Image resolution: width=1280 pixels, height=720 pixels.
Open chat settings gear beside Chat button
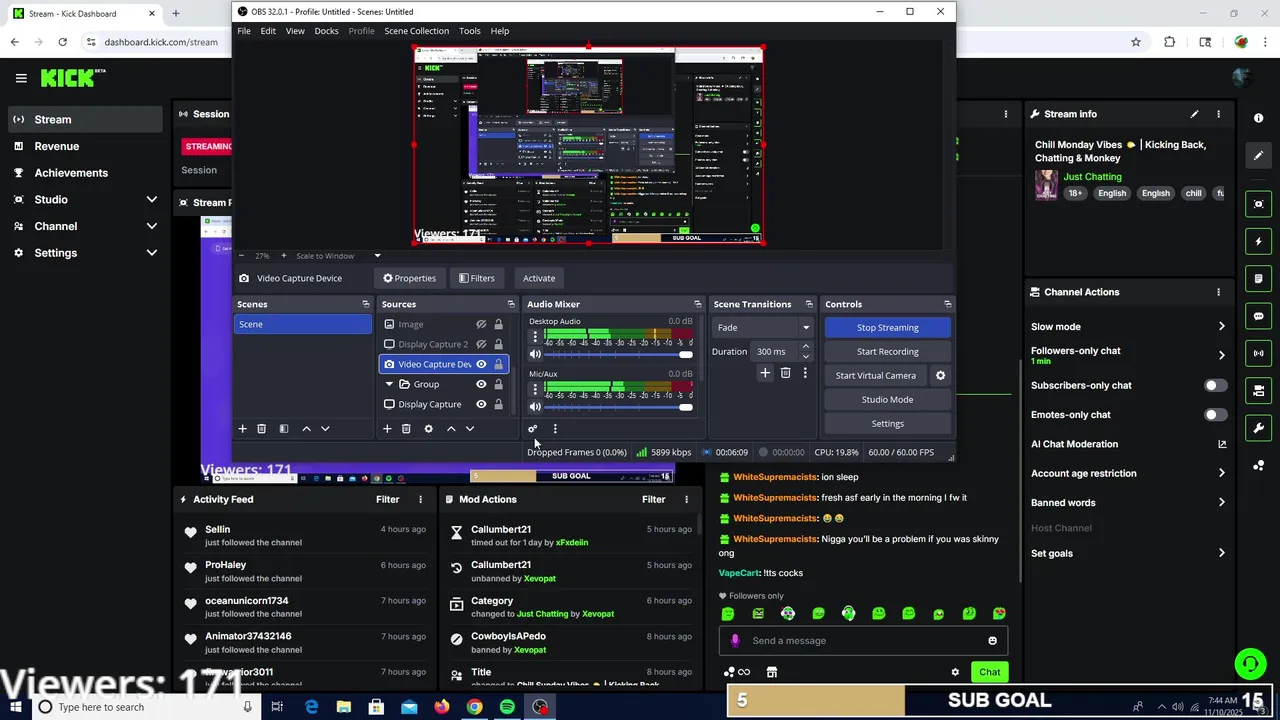955,672
